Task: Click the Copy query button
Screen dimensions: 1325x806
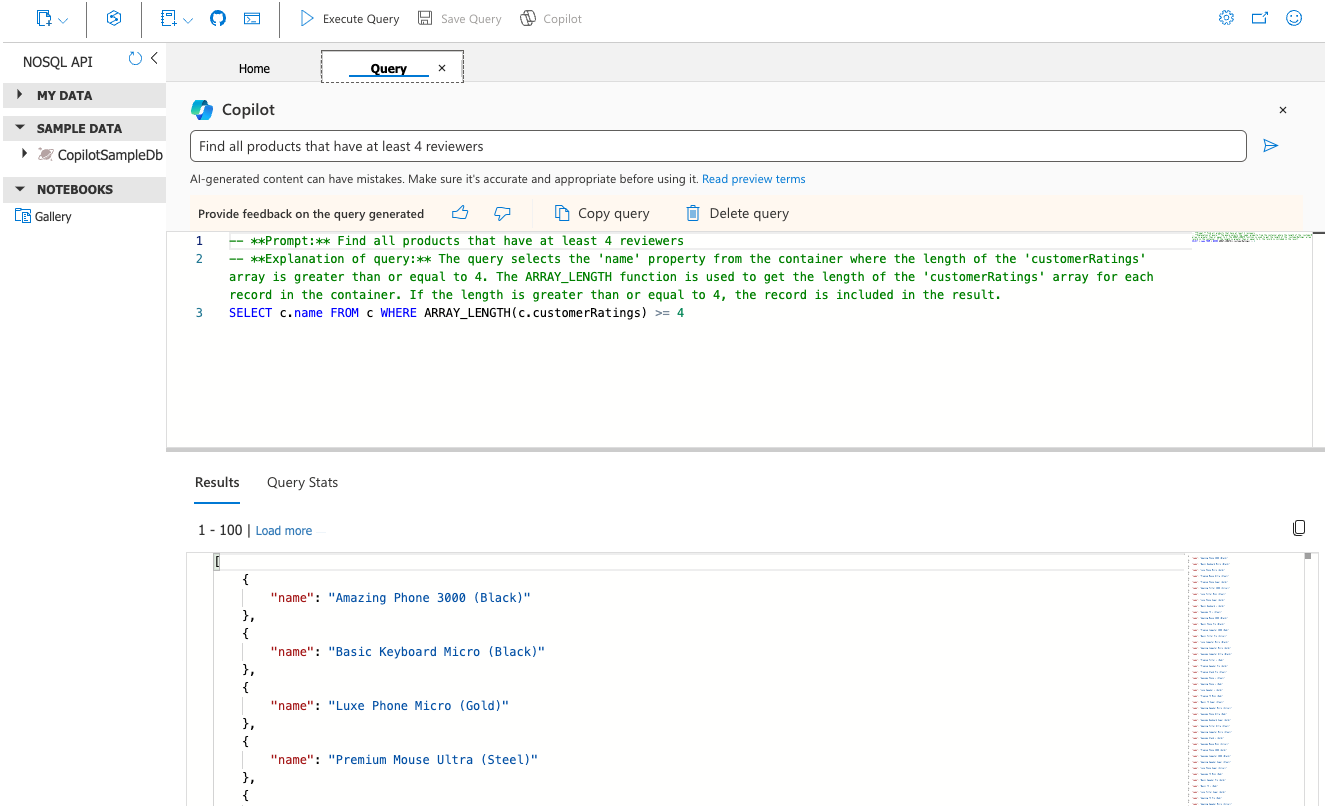Action: click(x=602, y=213)
